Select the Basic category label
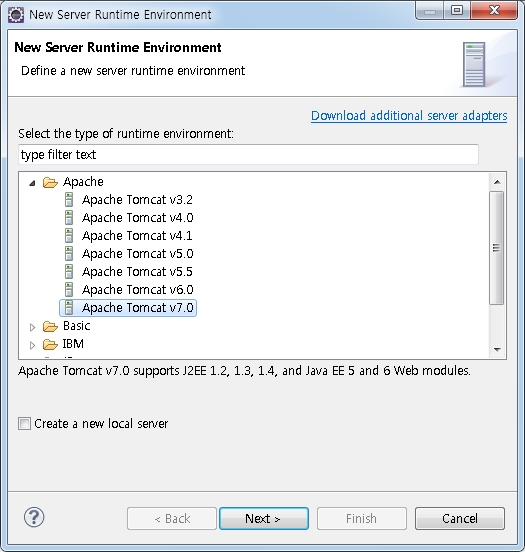525x552 pixels. [76, 326]
